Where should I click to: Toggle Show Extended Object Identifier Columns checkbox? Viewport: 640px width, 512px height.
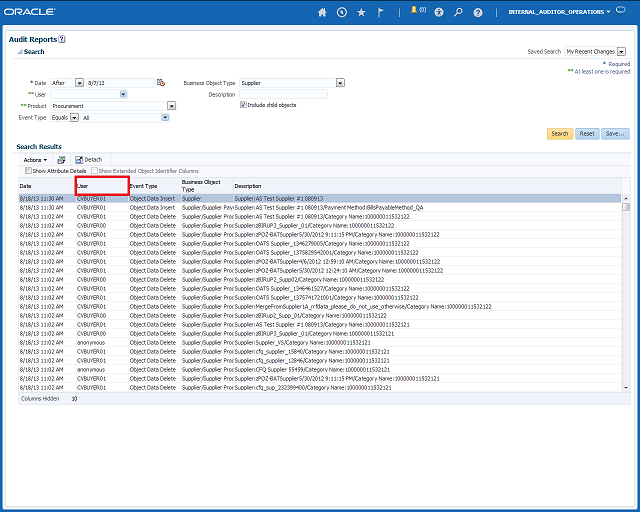[x=94, y=171]
